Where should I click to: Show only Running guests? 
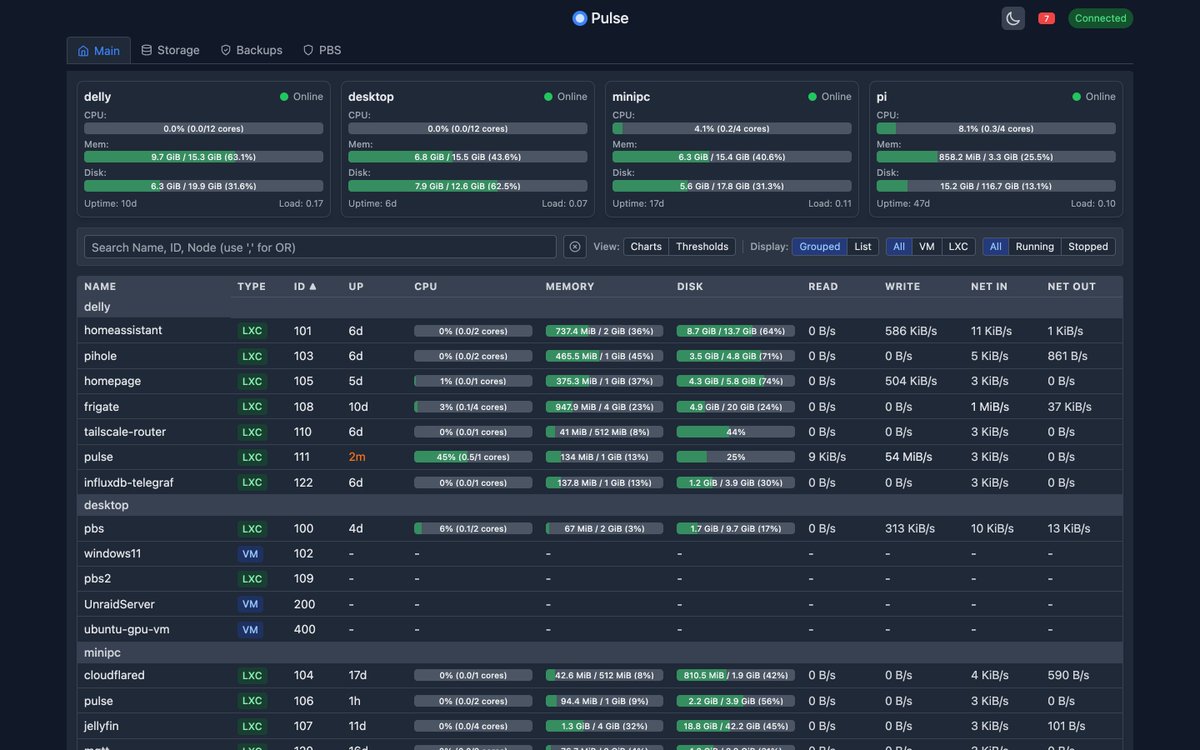(1035, 247)
